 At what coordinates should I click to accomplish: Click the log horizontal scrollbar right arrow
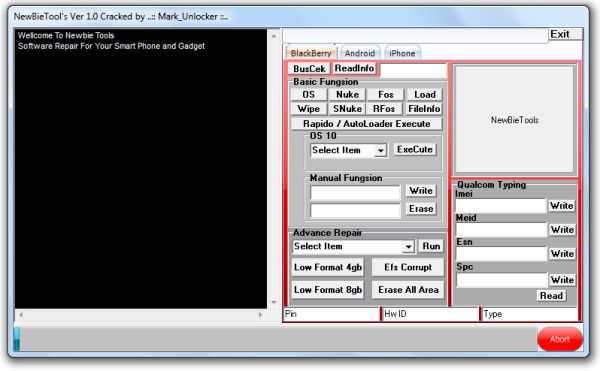(x=261, y=315)
